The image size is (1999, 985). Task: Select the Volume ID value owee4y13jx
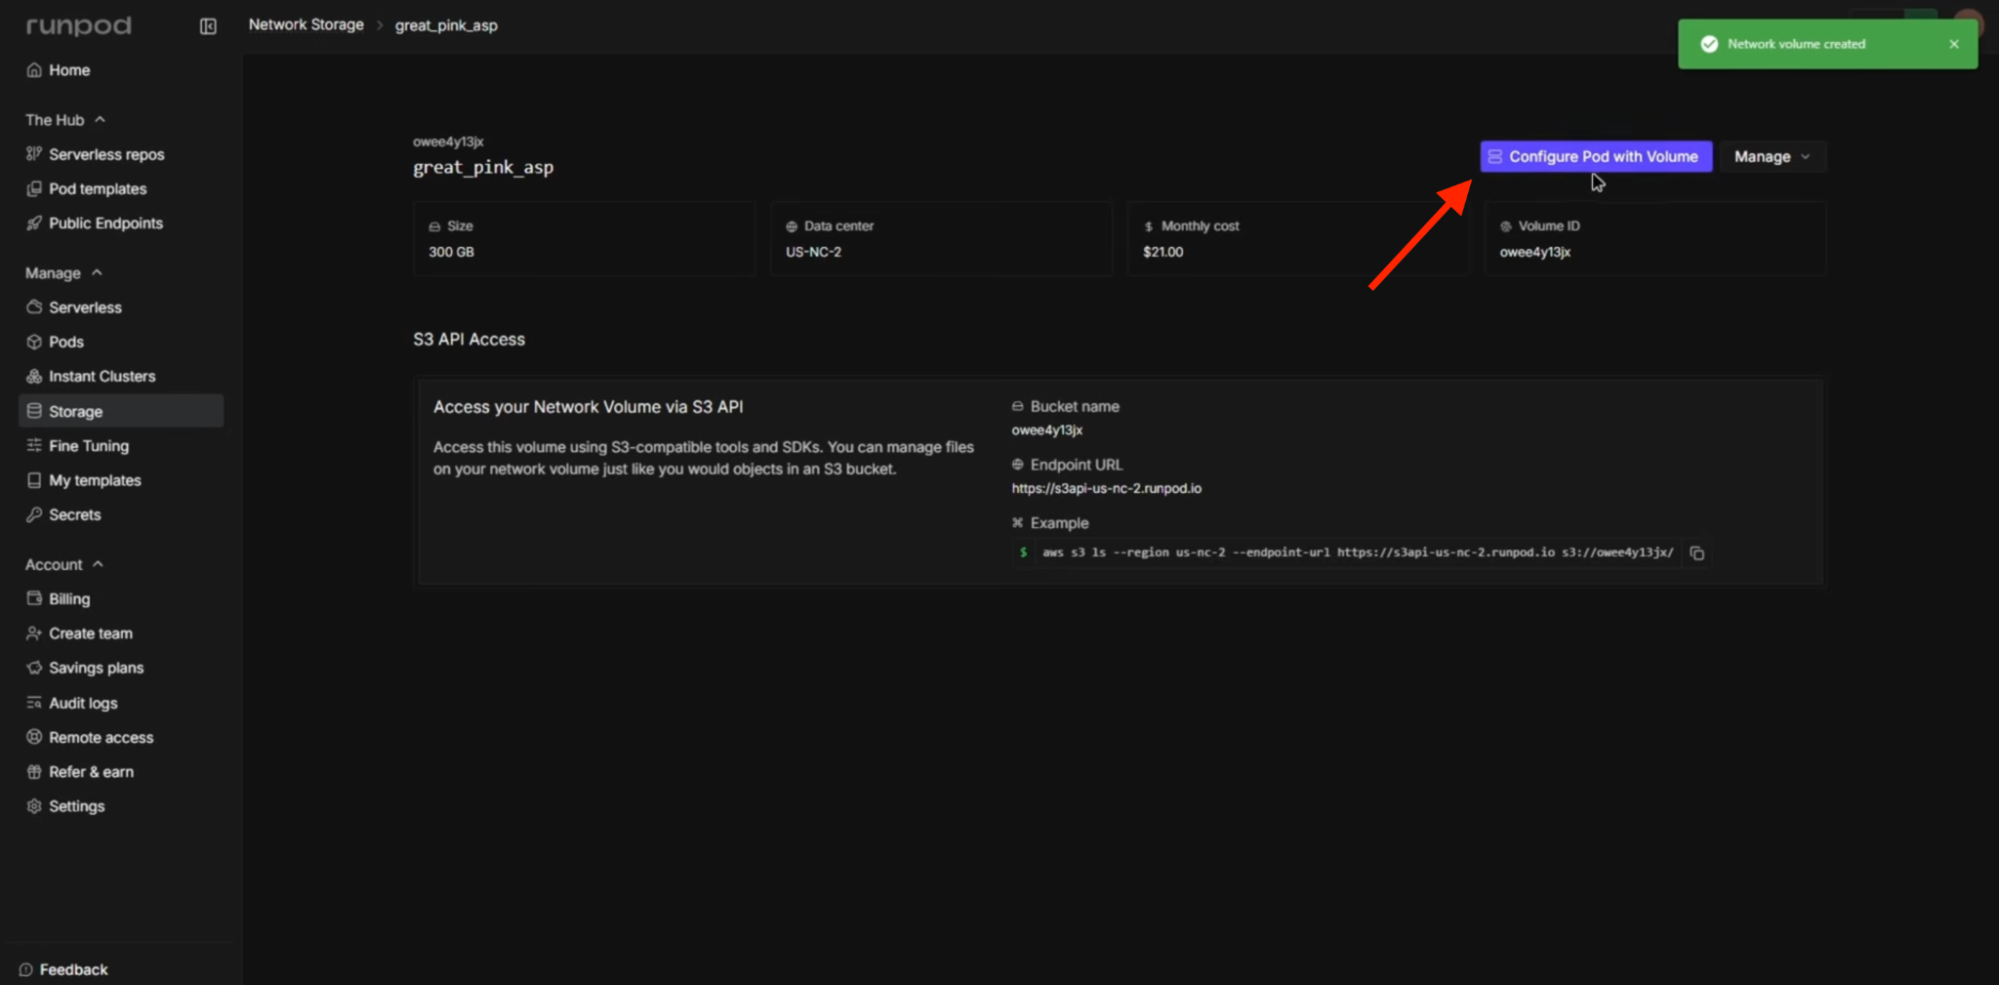point(1535,252)
